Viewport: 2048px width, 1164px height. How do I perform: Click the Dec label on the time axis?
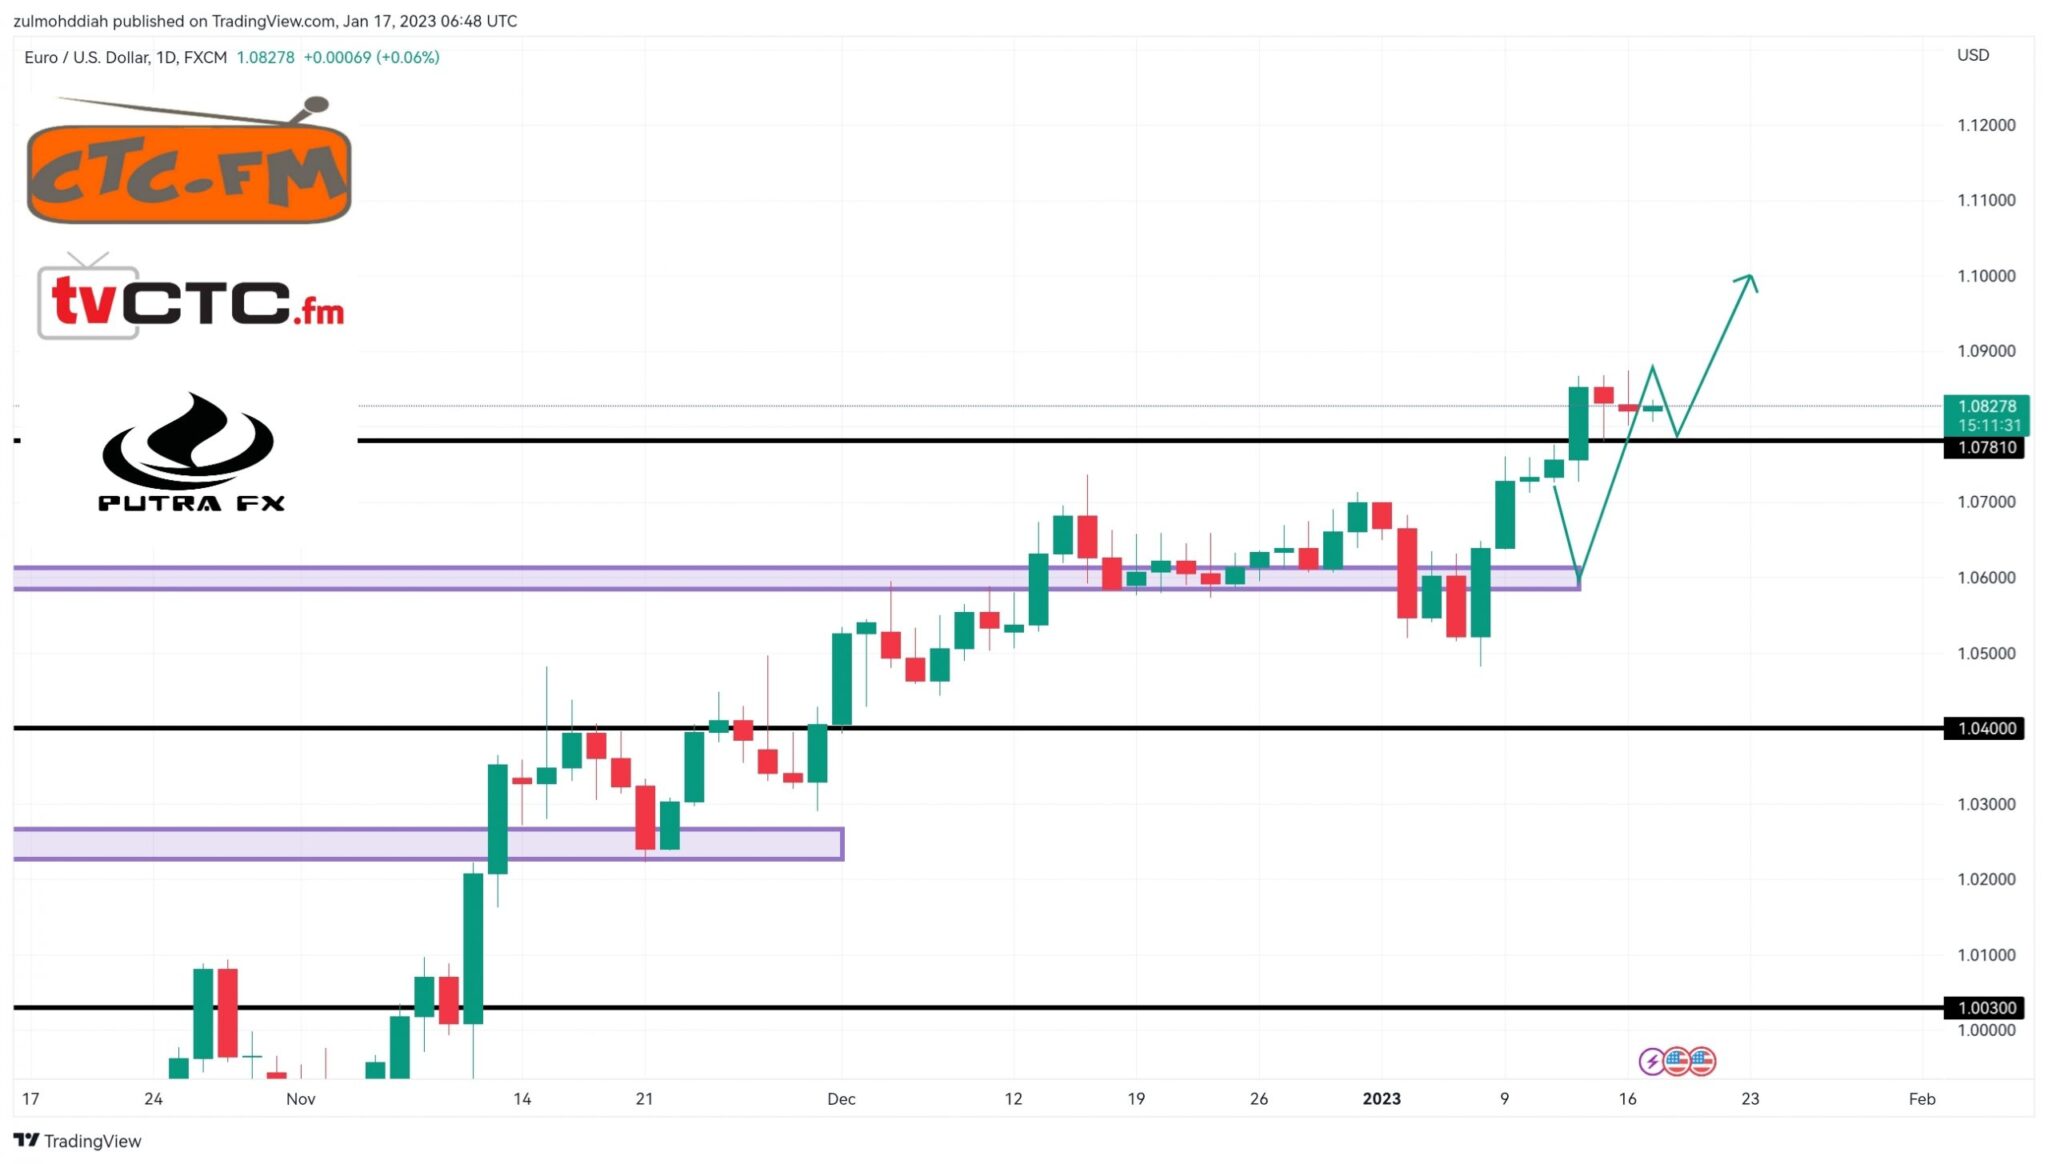click(841, 1099)
